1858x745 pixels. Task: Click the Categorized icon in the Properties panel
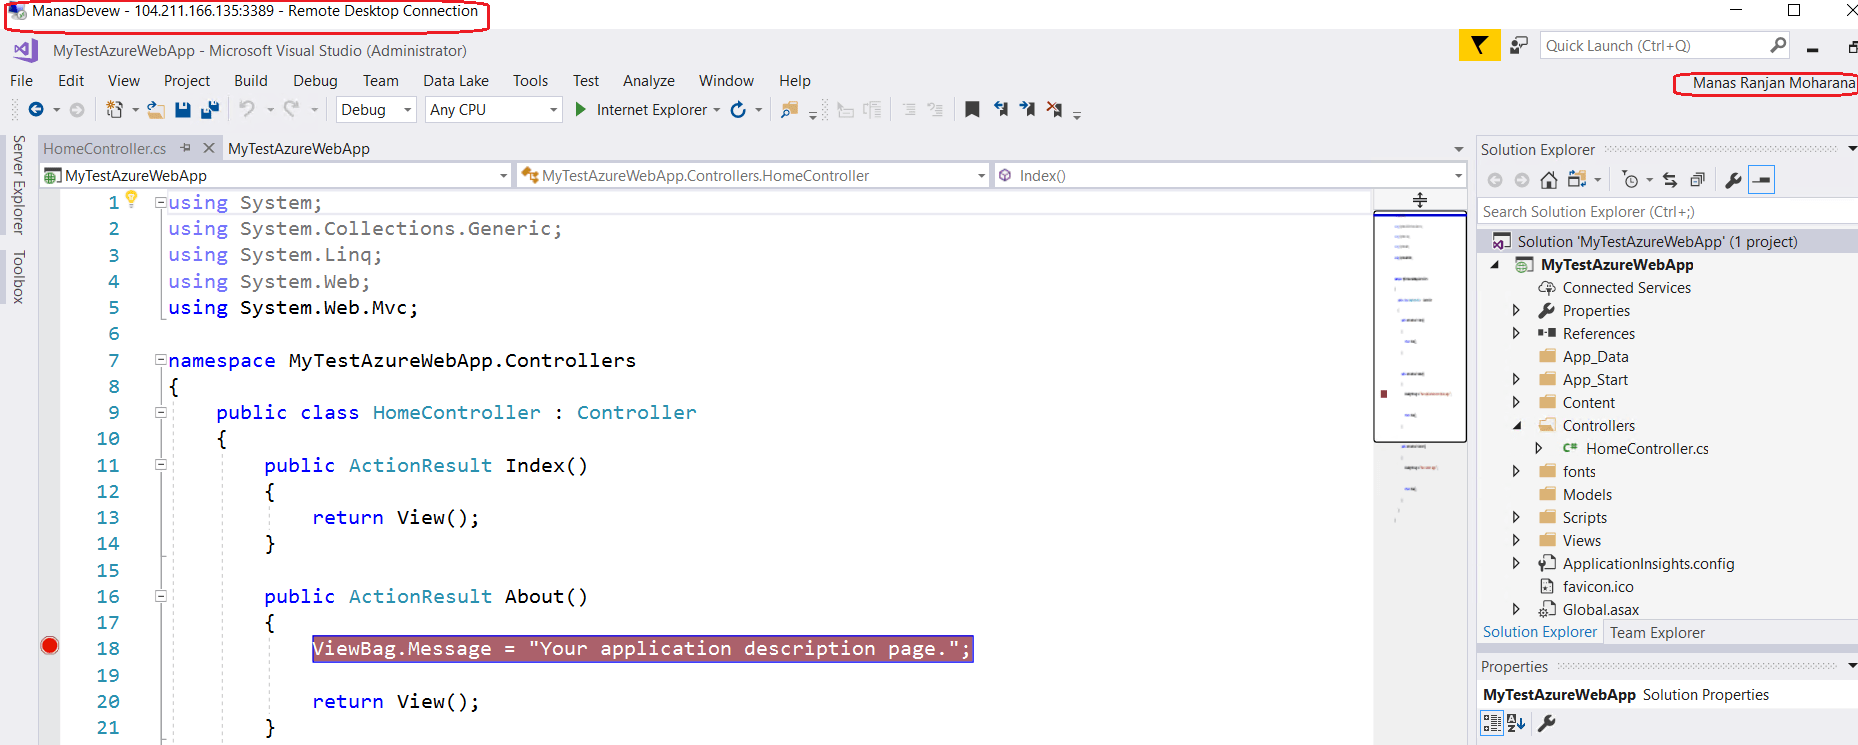point(1492,723)
